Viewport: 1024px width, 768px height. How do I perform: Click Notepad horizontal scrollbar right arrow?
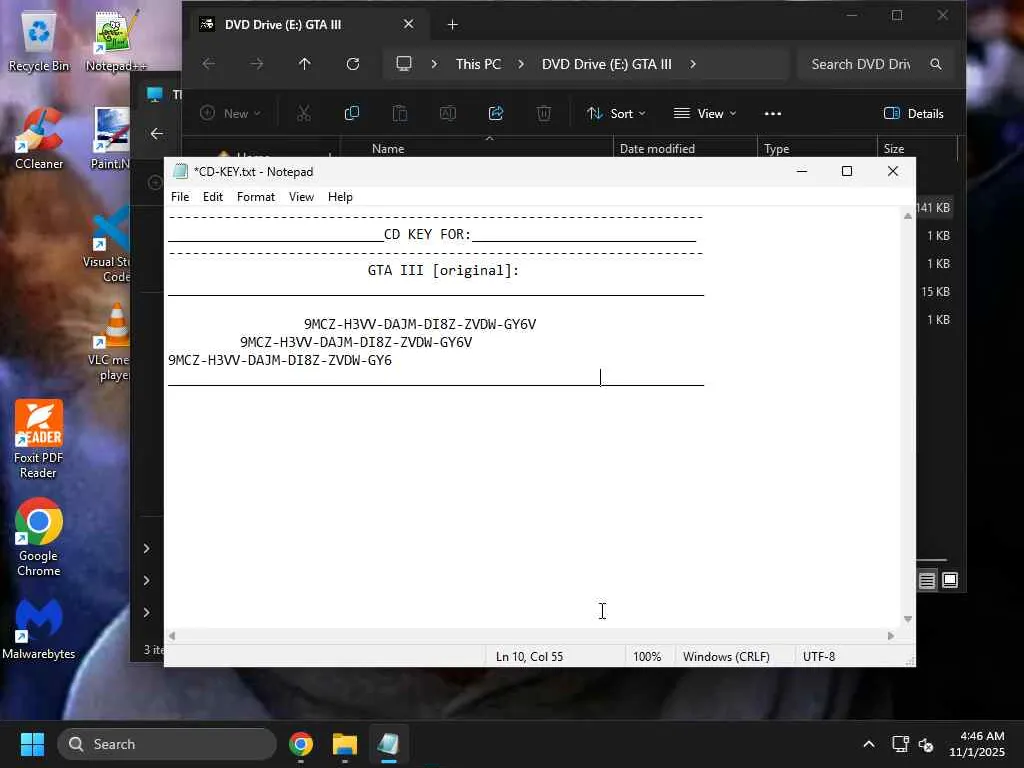pos(890,635)
